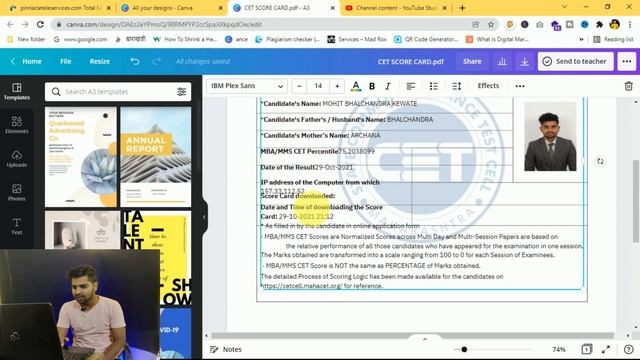Open the browser extensions puzzle icon
The width and height of the screenshot is (640, 360).
click(x=600, y=24)
